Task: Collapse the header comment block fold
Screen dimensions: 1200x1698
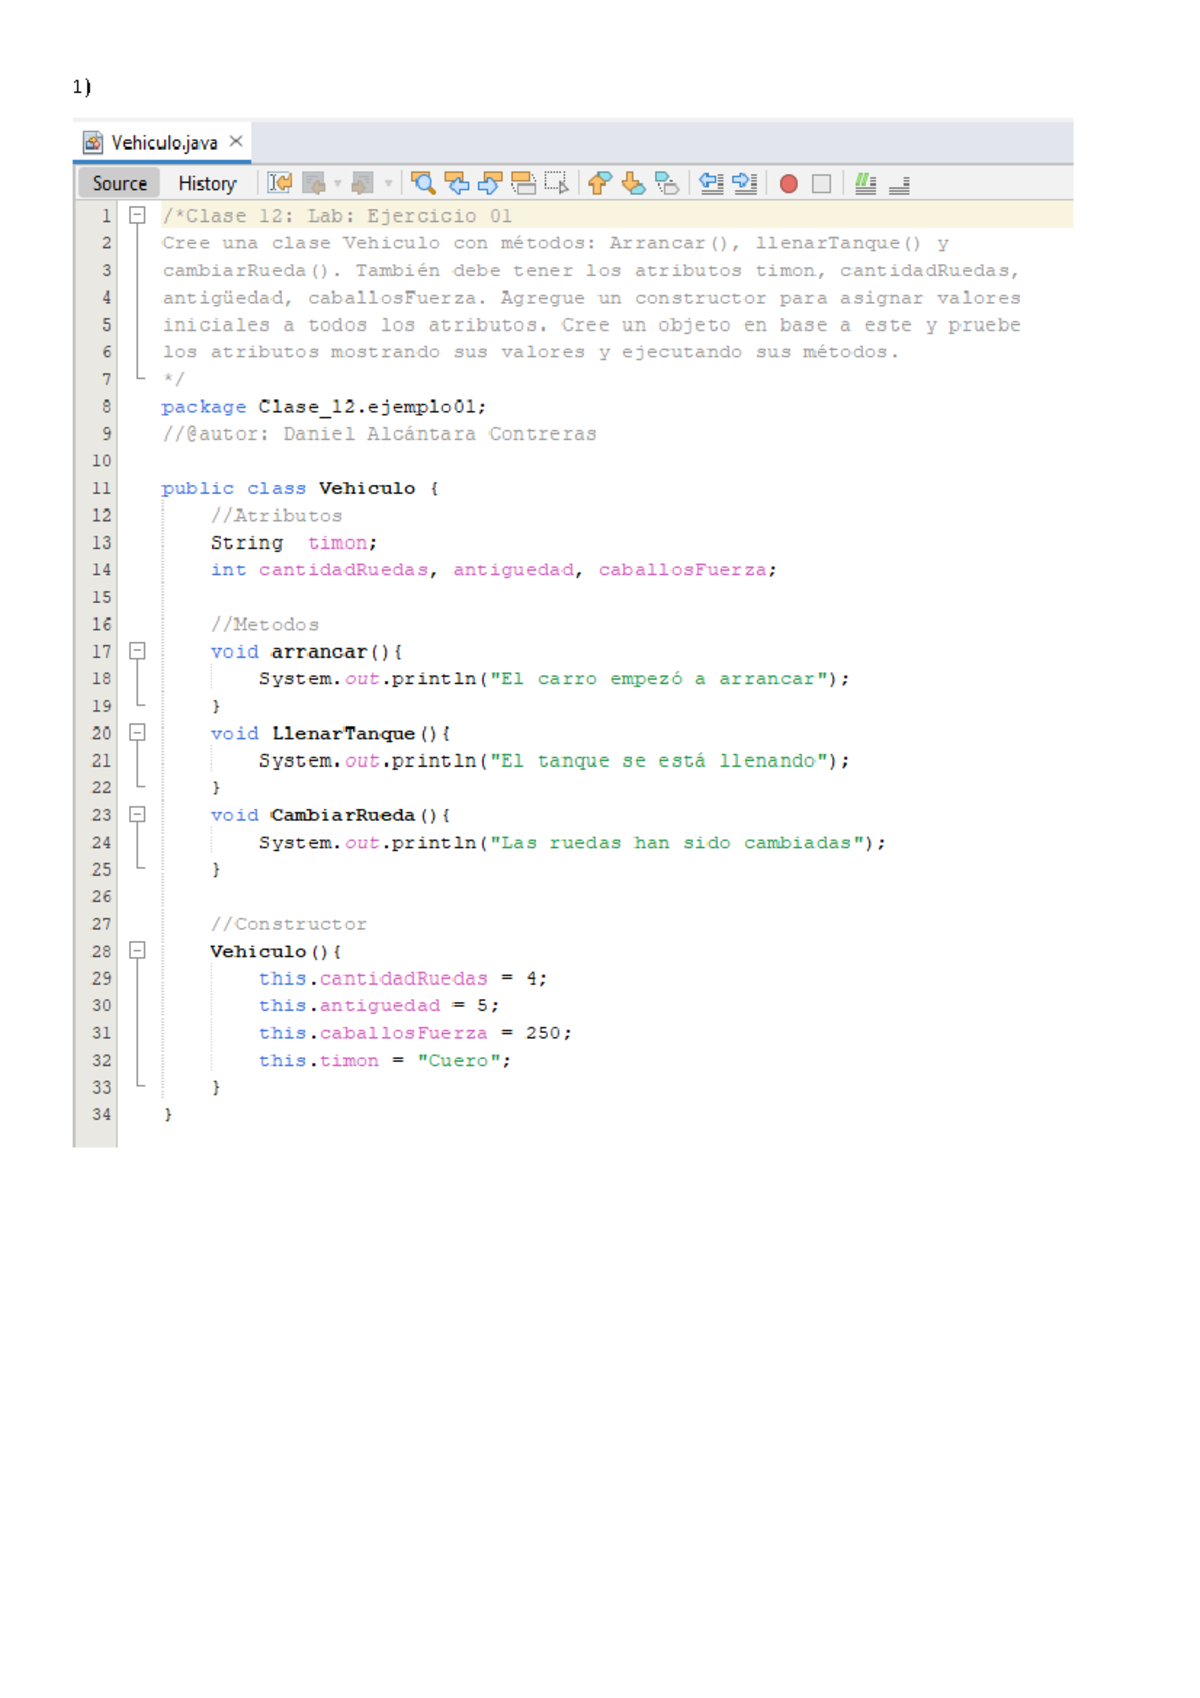Action: [138, 215]
